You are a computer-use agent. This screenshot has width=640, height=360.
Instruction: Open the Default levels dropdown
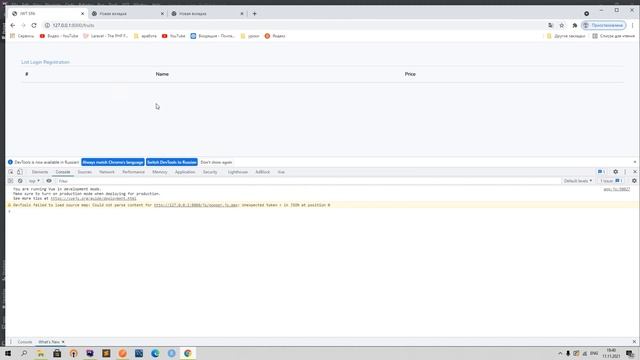pos(578,181)
